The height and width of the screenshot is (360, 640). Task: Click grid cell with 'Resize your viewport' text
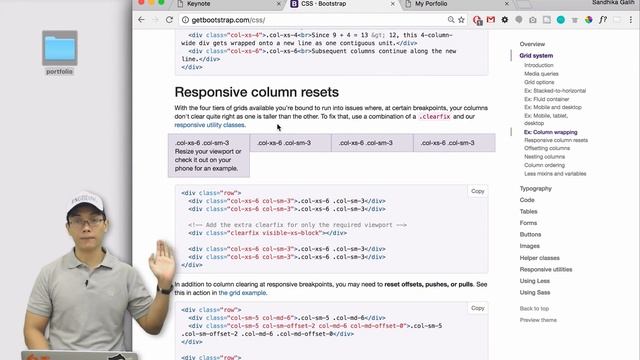[209, 156]
